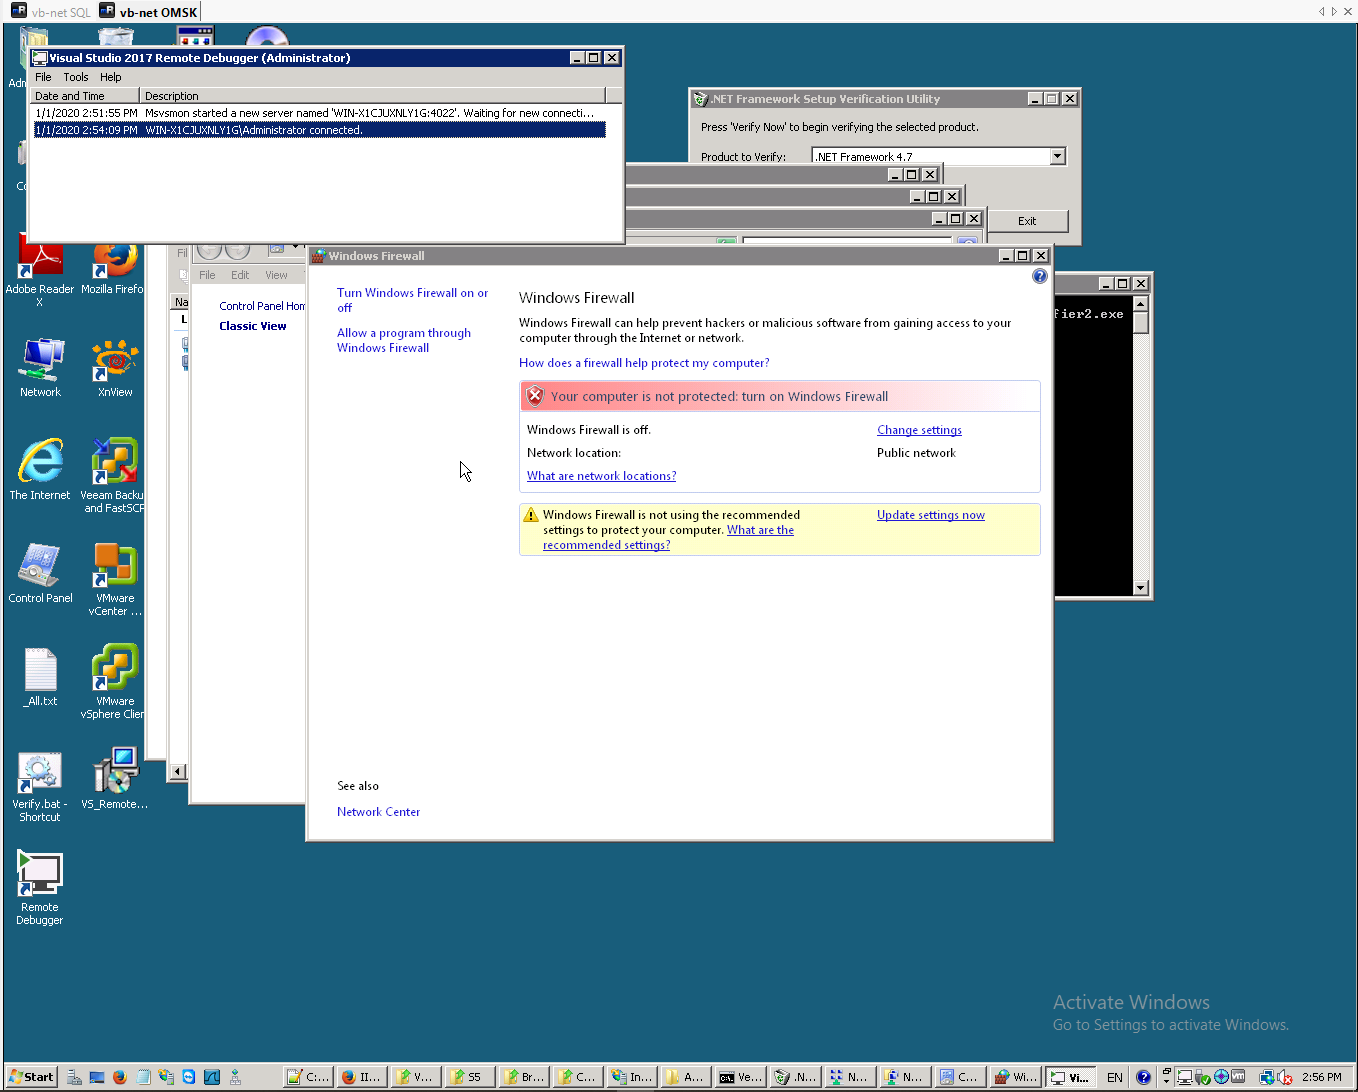1358x1092 pixels.
Task: Open the Mozilla Firefox desktop shortcut
Action: pos(112,268)
